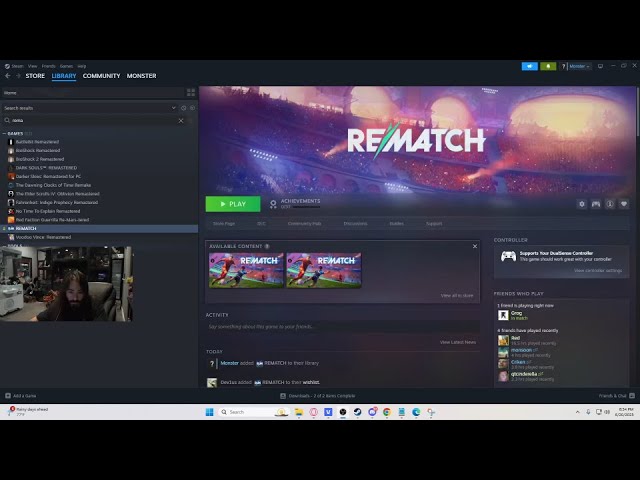Click the back navigation arrow
The height and width of the screenshot is (480, 640).
(8, 76)
